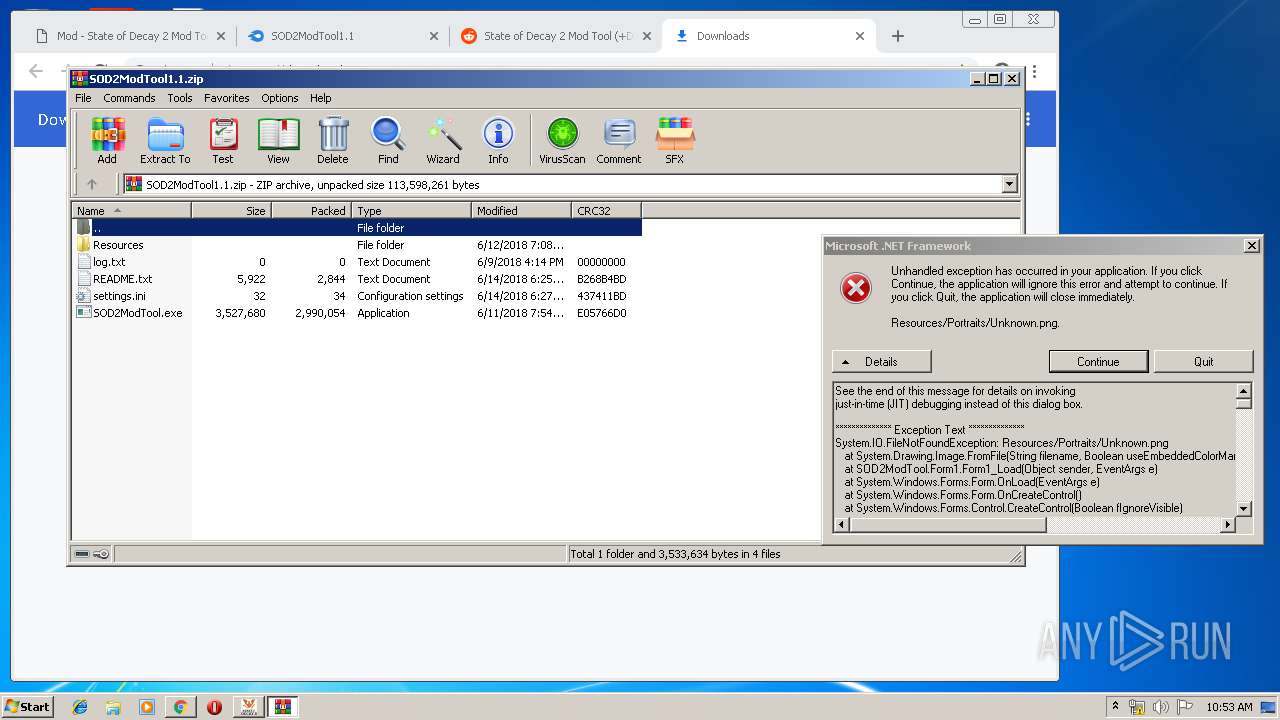Sort by Type column header
Viewport: 1280px width, 720px height.
(411, 210)
